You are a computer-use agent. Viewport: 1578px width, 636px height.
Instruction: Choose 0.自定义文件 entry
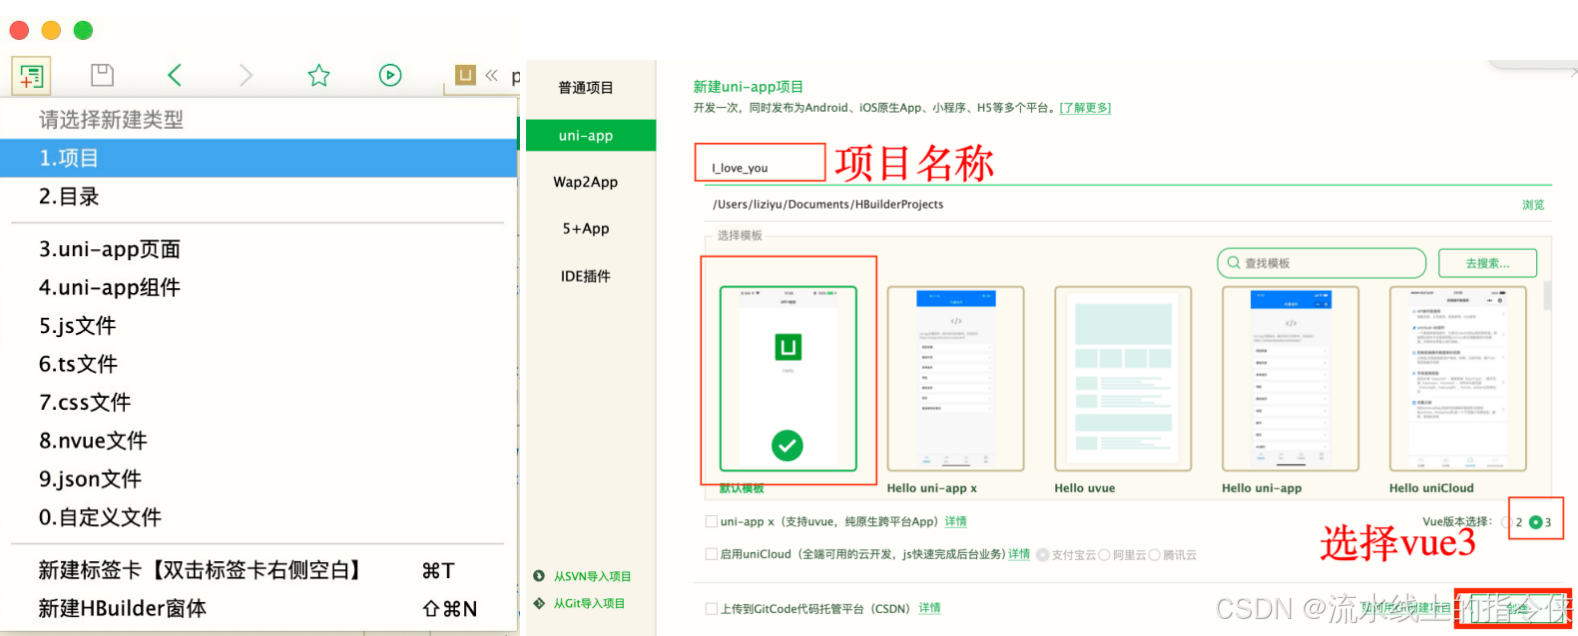259,517
